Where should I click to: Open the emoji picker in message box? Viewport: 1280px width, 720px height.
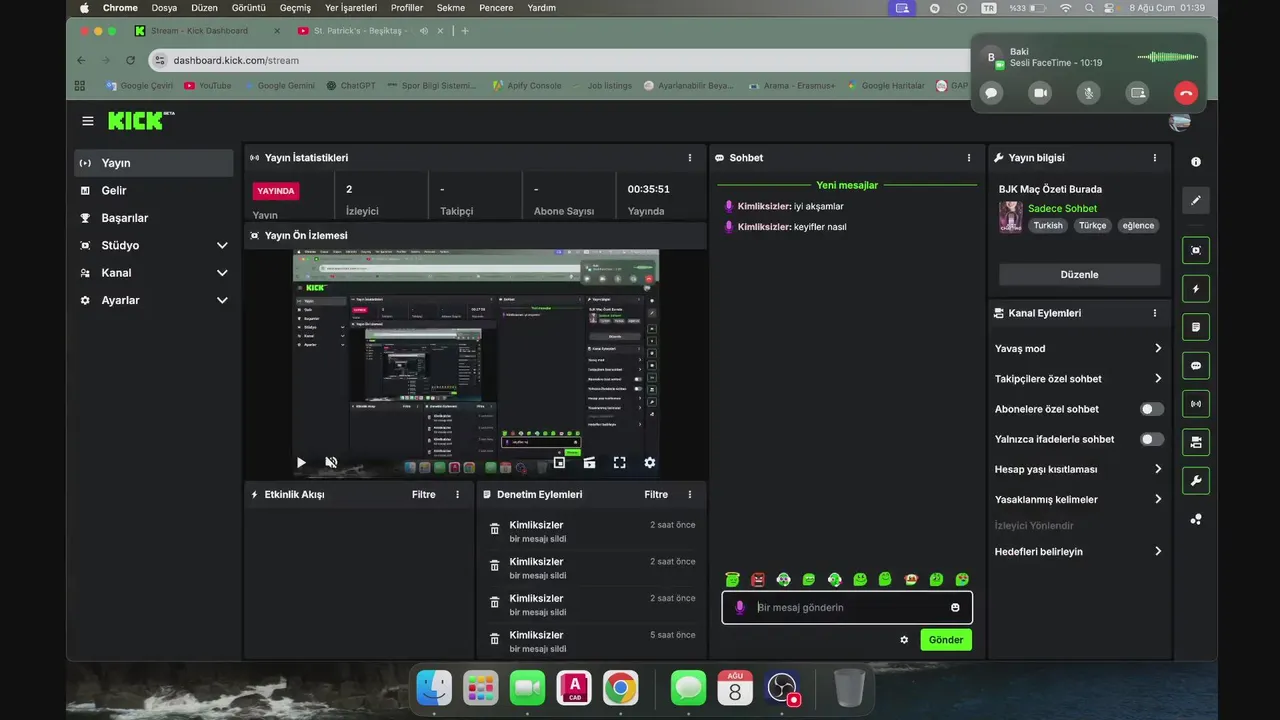point(955,607)
